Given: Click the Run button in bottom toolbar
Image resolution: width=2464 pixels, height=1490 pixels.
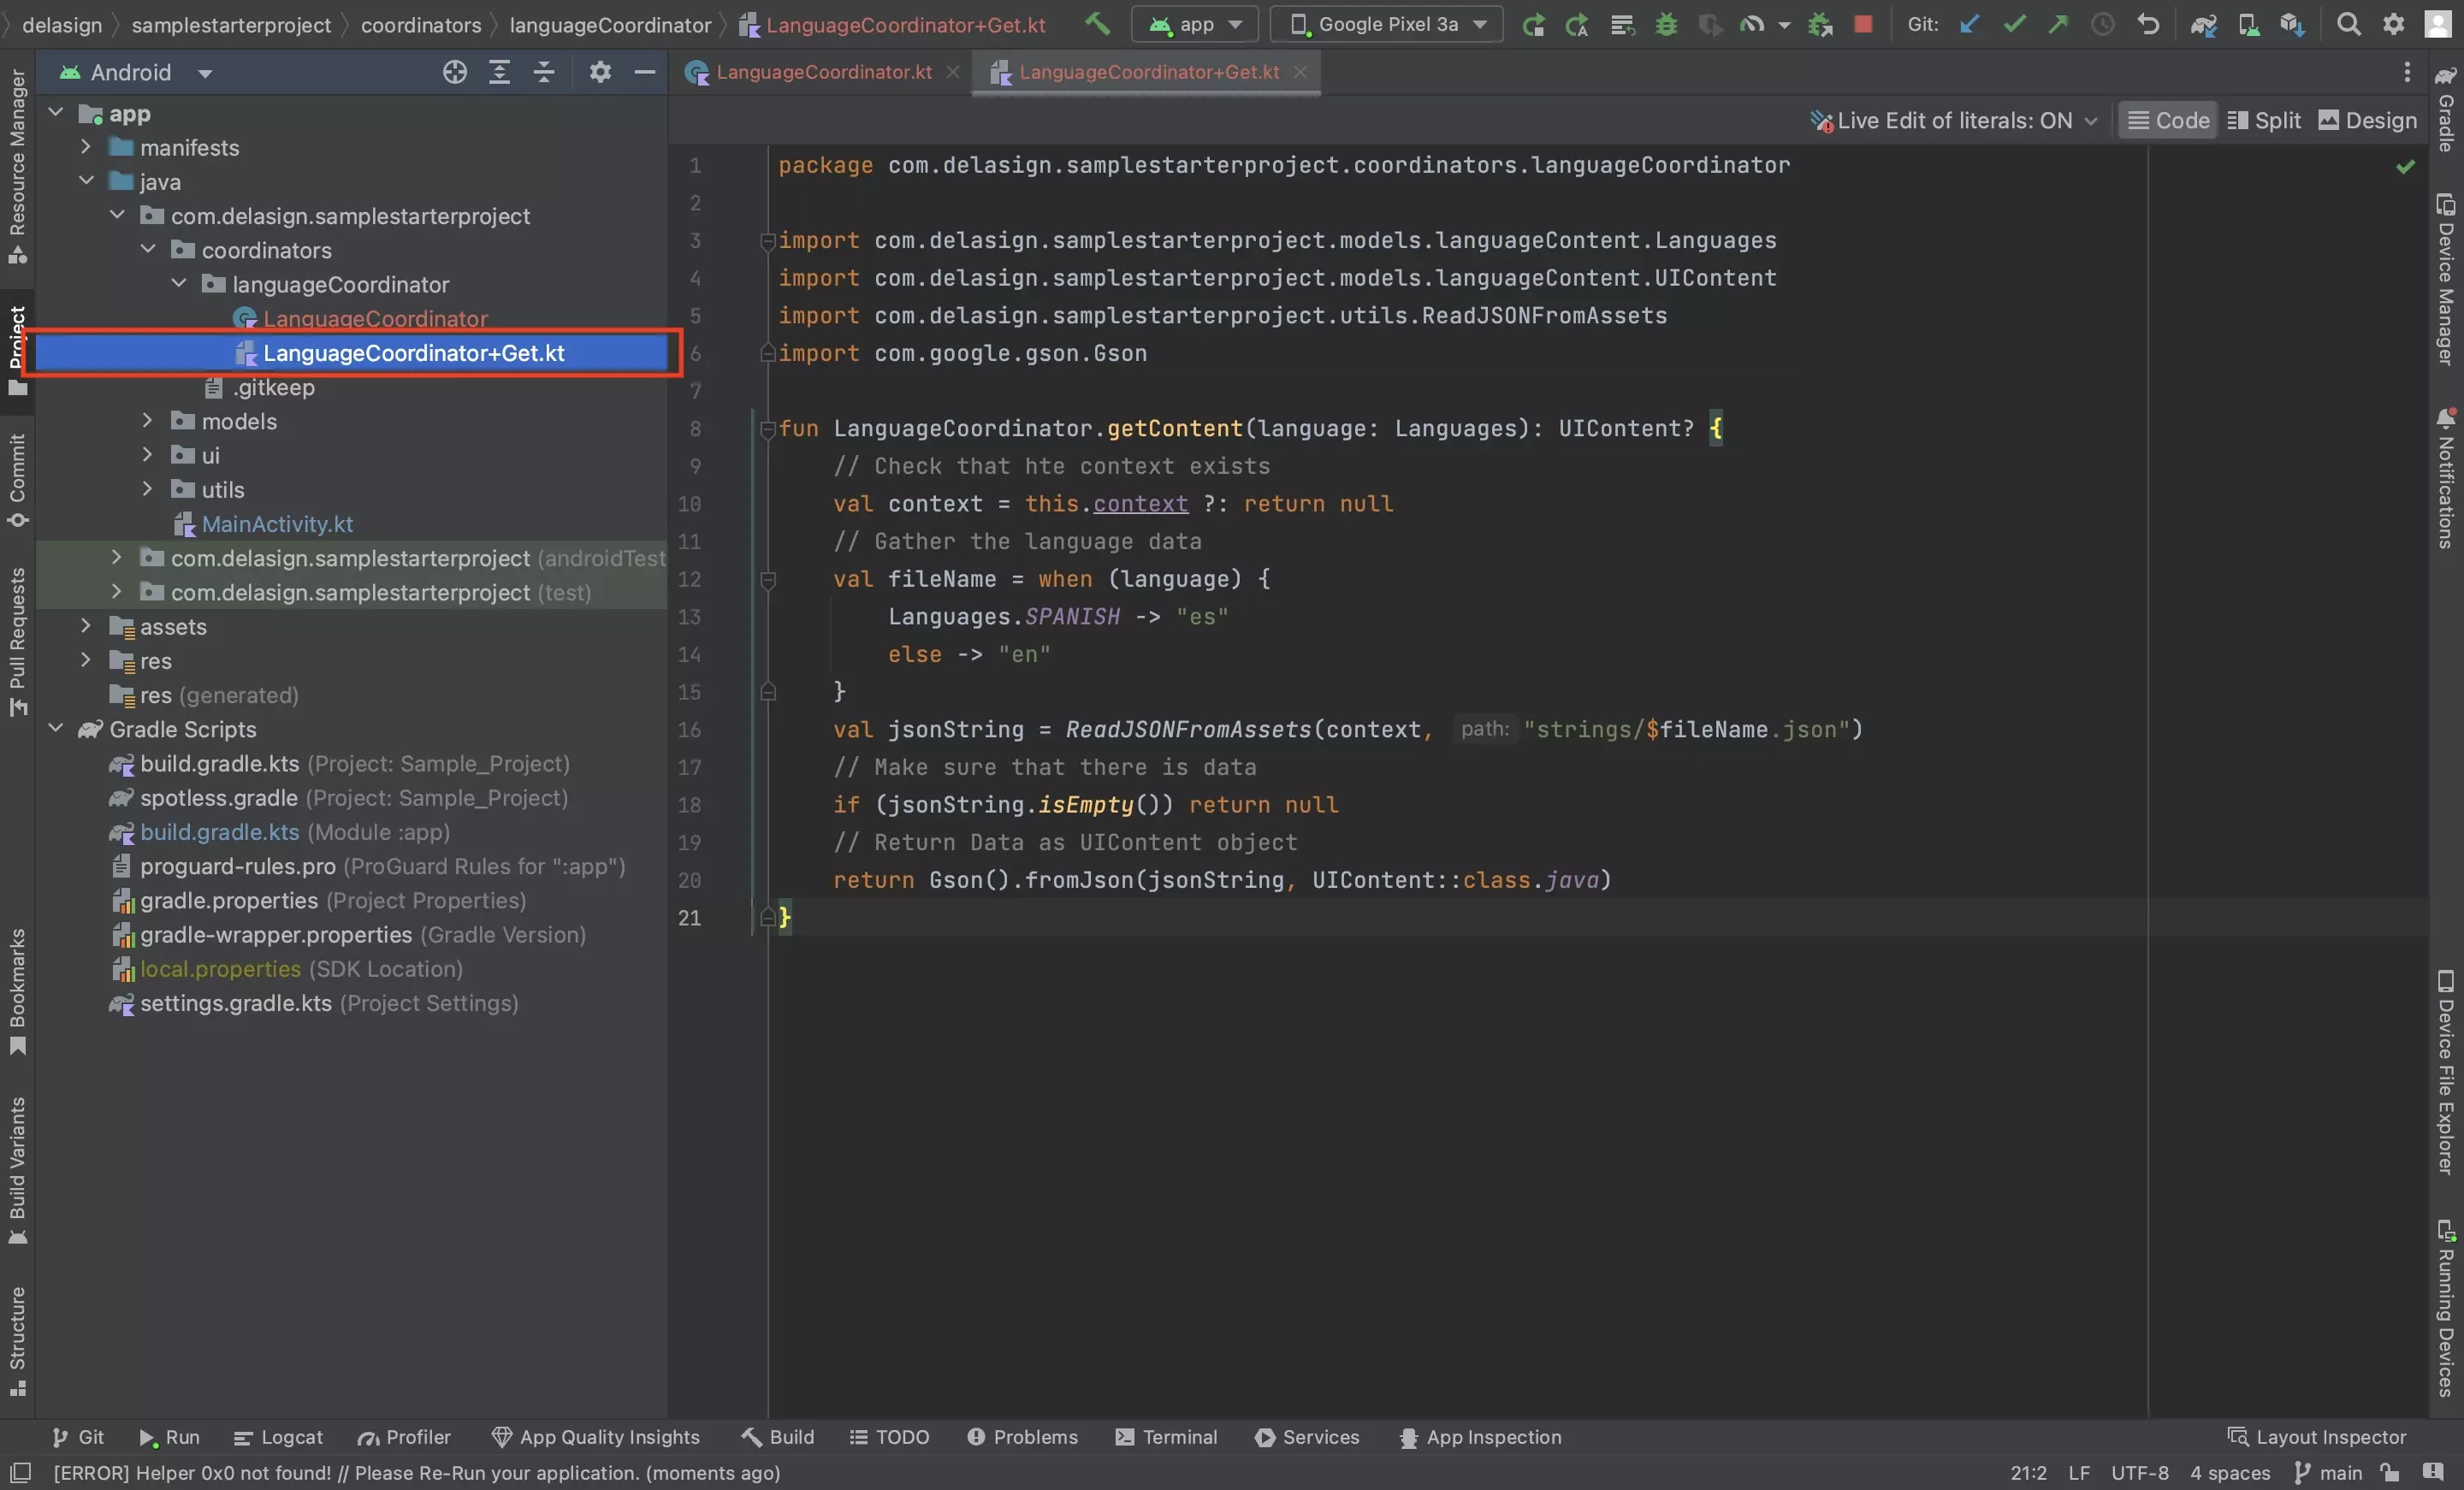Looking at the screenshot, I should [x=169, y=1439].
